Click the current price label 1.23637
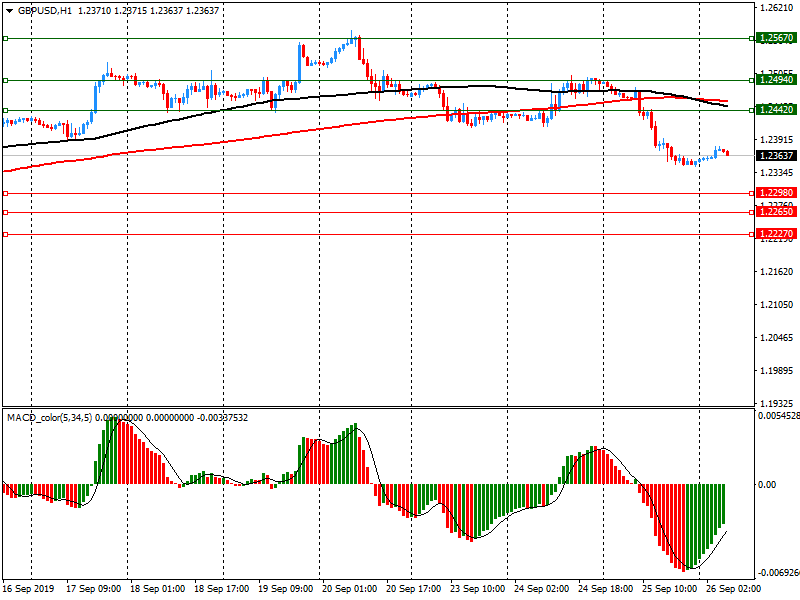Screen dimensions: 800x600 pos(777,156)
